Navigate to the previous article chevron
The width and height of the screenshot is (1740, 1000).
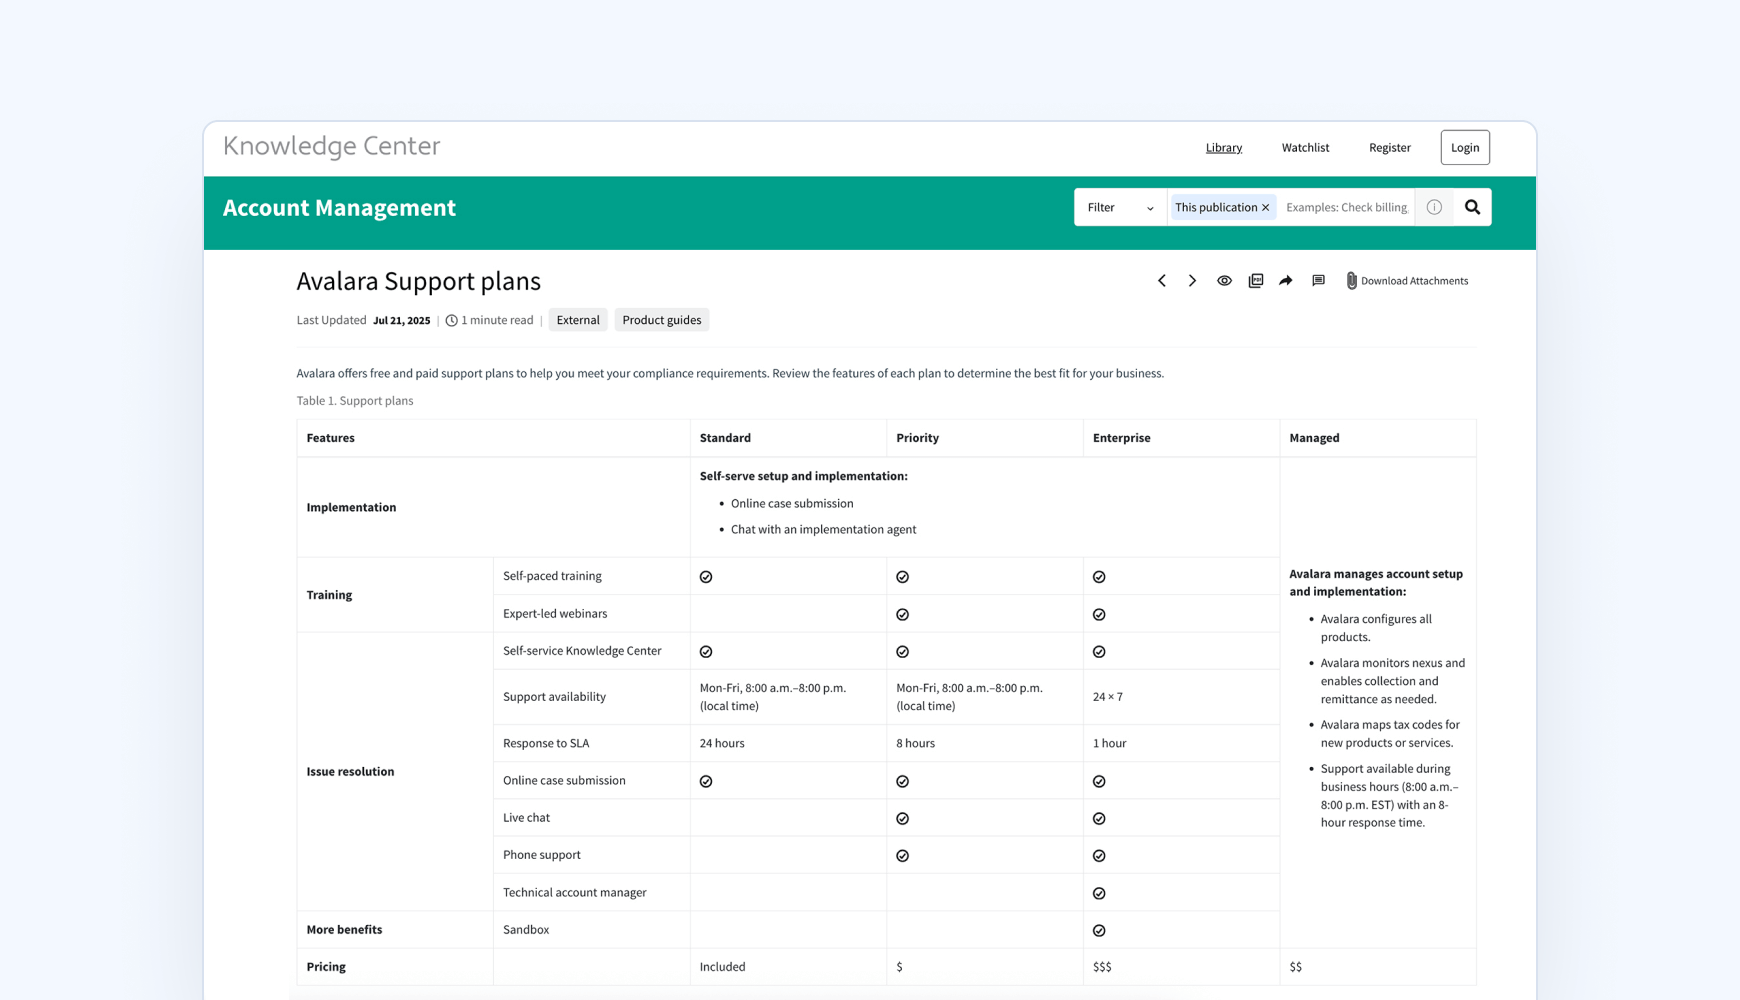1162,281
